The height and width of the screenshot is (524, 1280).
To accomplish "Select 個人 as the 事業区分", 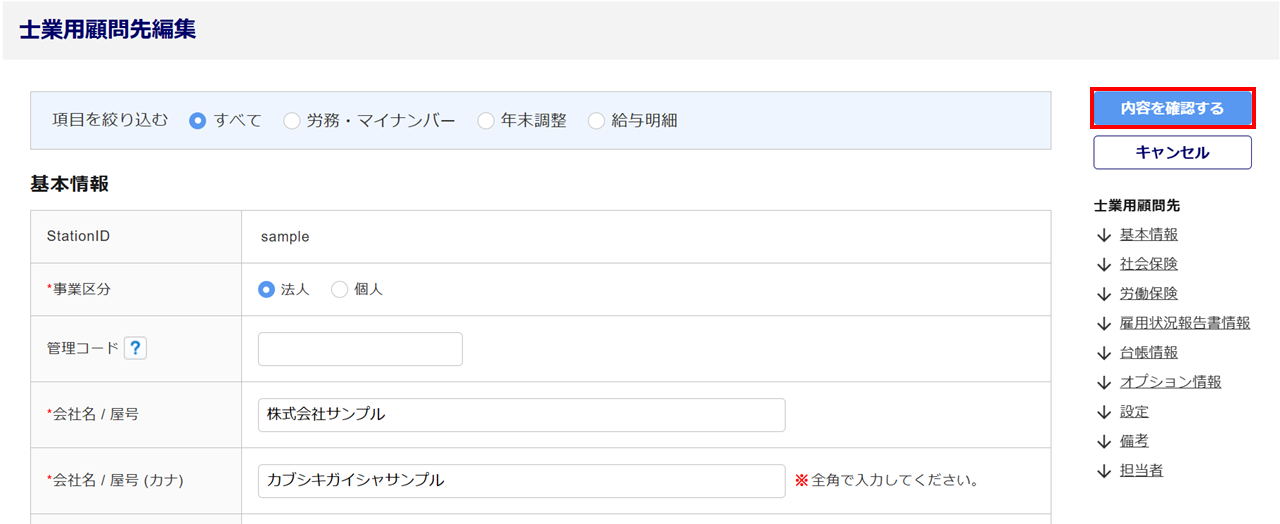I will point(340,289).
